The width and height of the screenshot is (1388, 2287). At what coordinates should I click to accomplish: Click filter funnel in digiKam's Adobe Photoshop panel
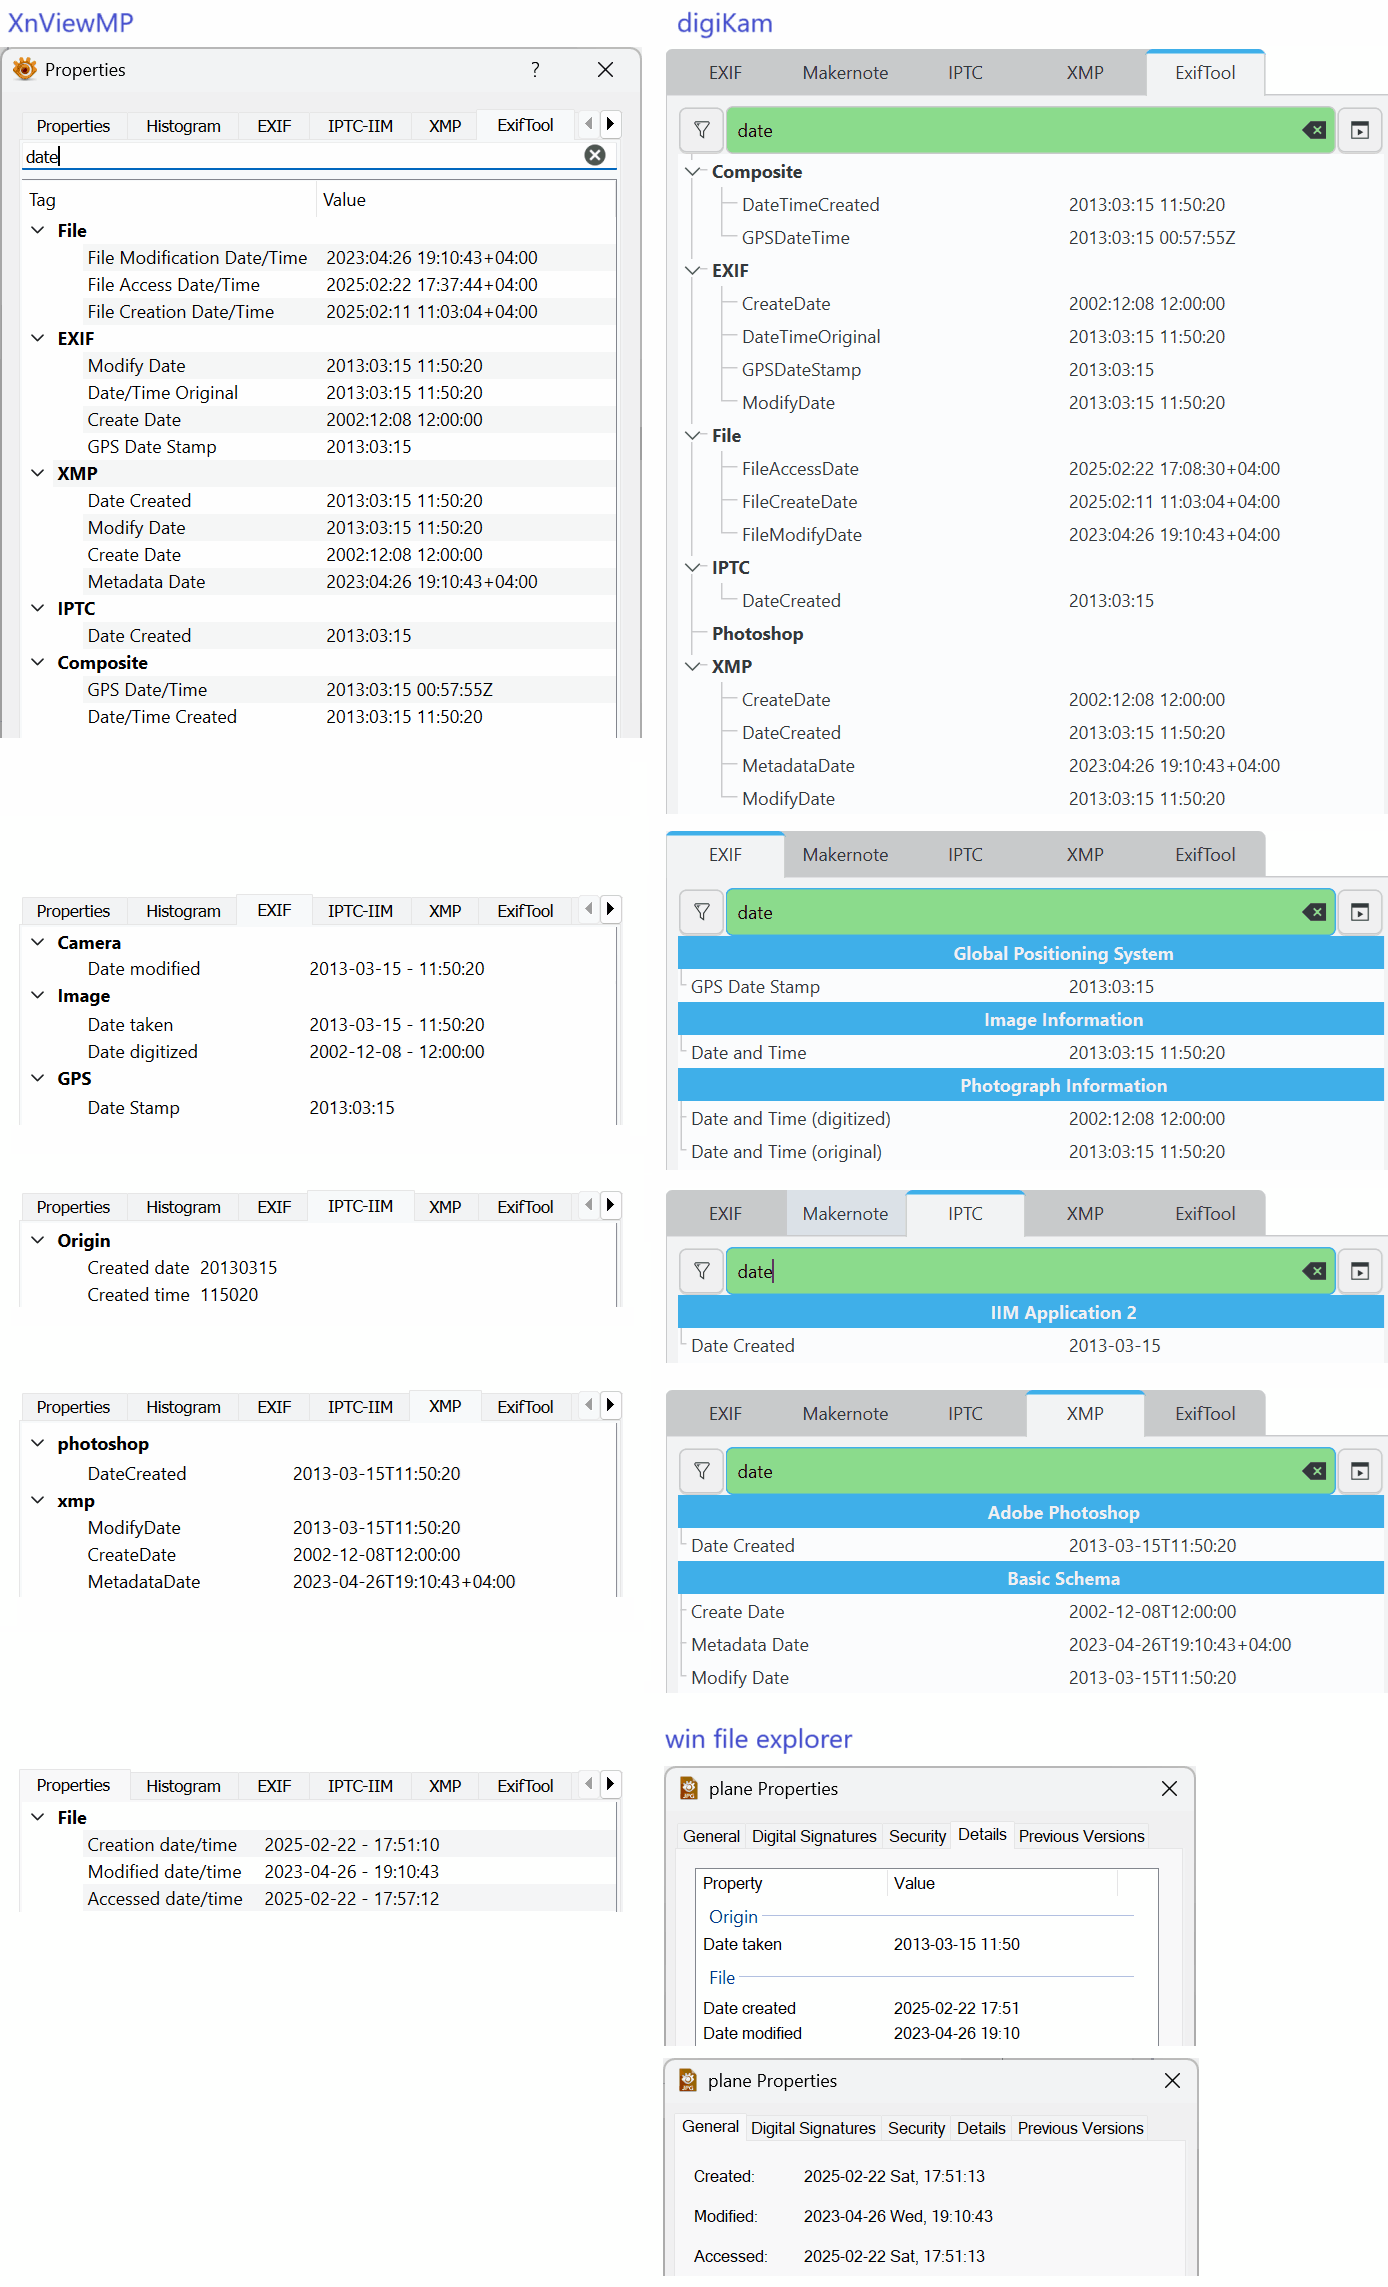click(702, 1471)
